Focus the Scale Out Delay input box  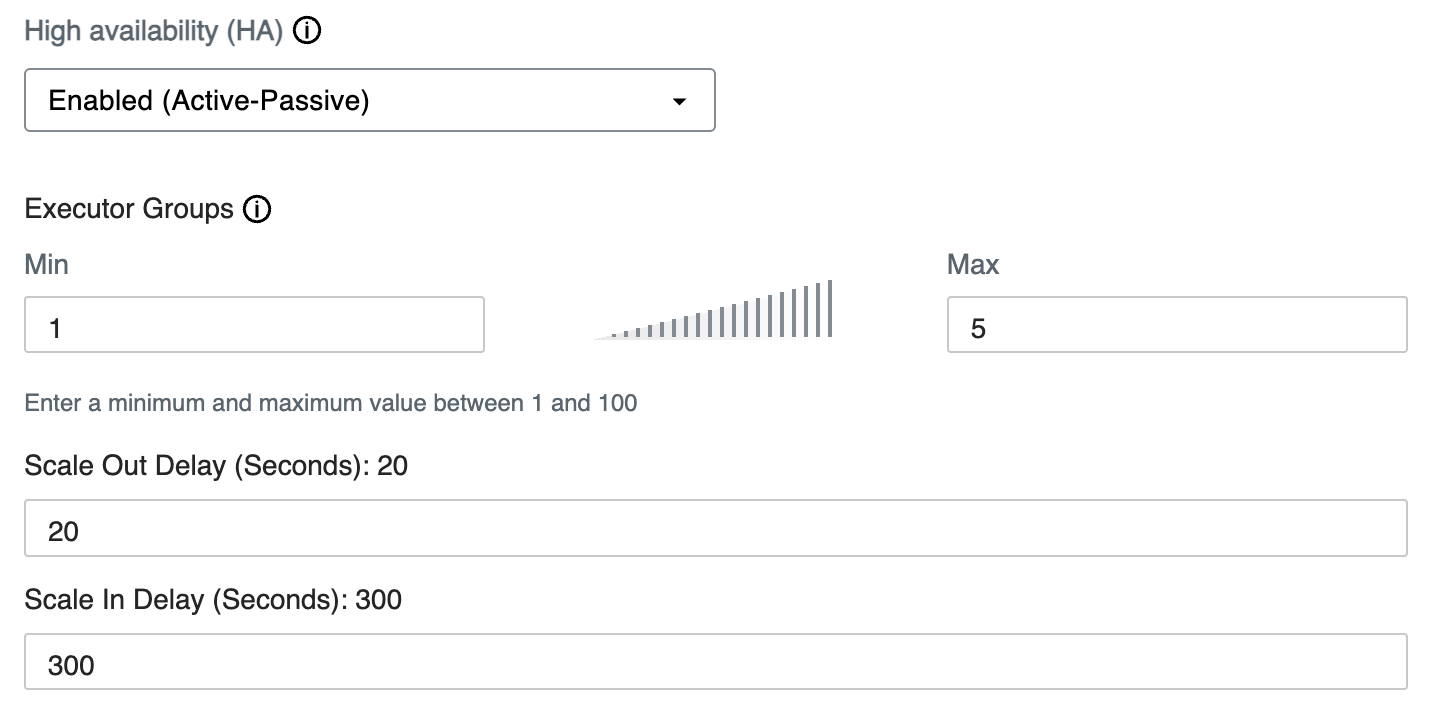(715, 529)
